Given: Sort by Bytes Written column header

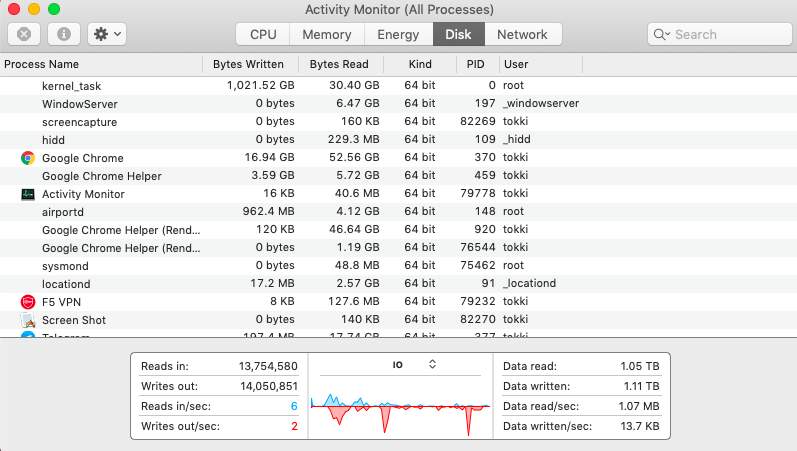Looking at the screenshot, I should tap(249, 64).
